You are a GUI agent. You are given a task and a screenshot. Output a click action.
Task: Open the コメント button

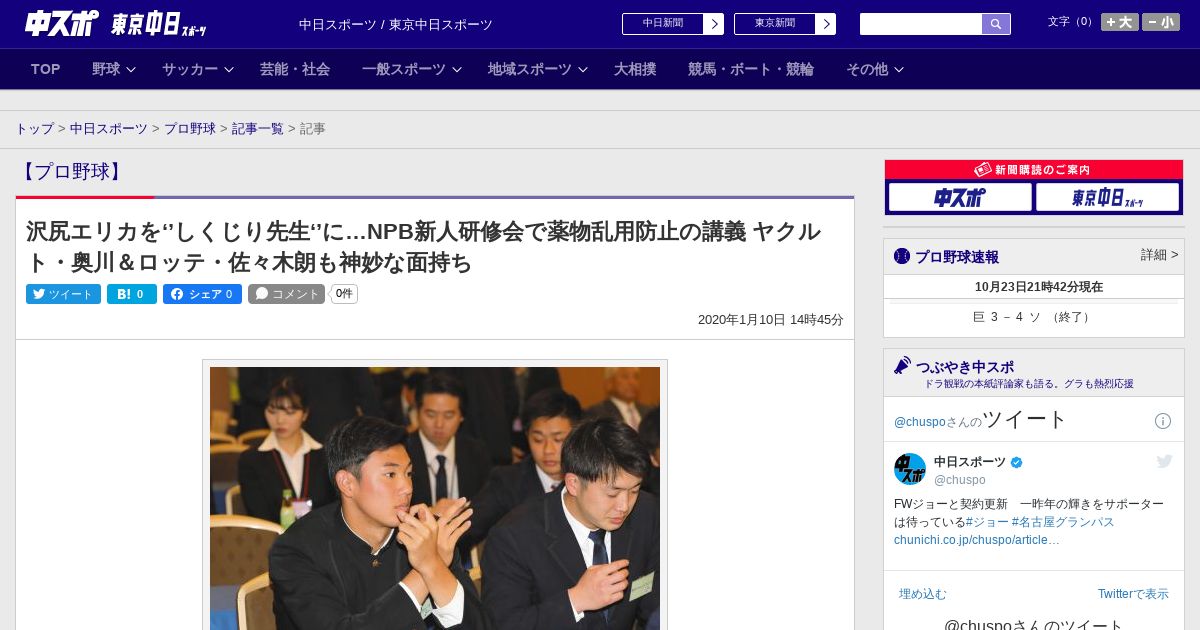[287, 294]
